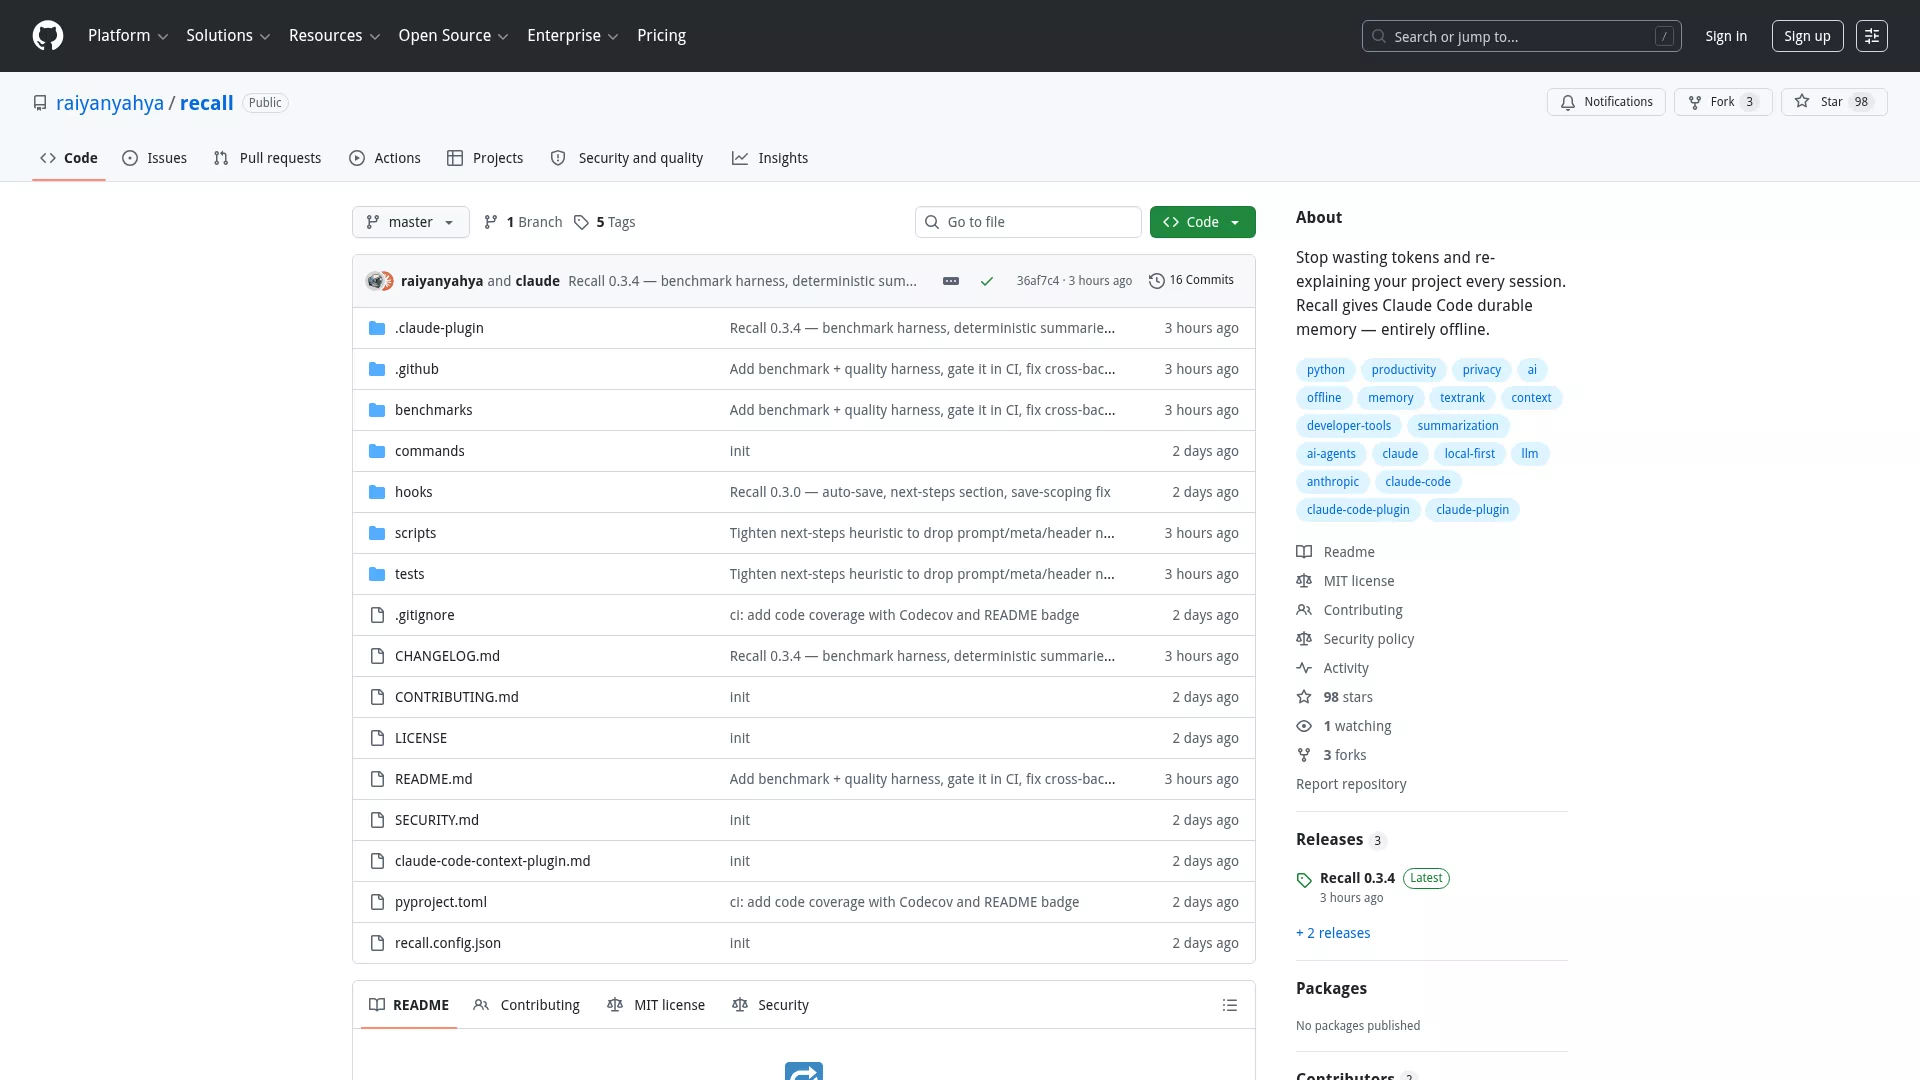Click the tag icon beside 5 Tags
Viewport: 1920px width, 1080px height.
[x=581, y=222]
